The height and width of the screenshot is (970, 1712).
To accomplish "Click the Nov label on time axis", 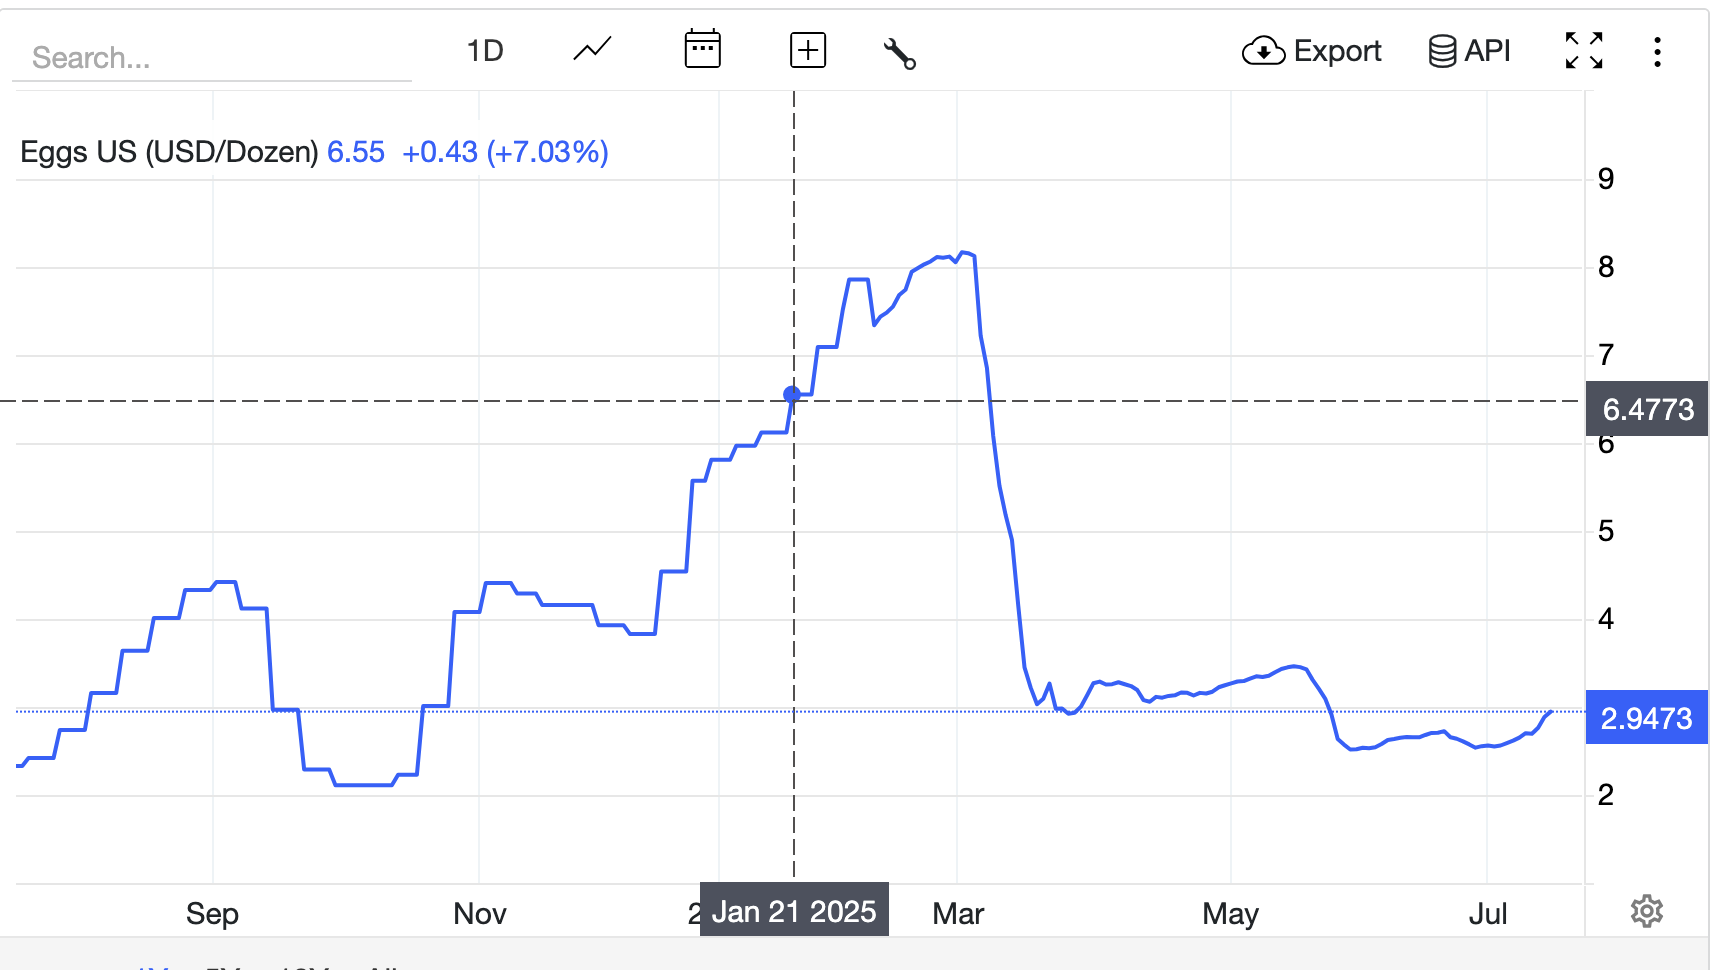I will click(x=480, y=914).
